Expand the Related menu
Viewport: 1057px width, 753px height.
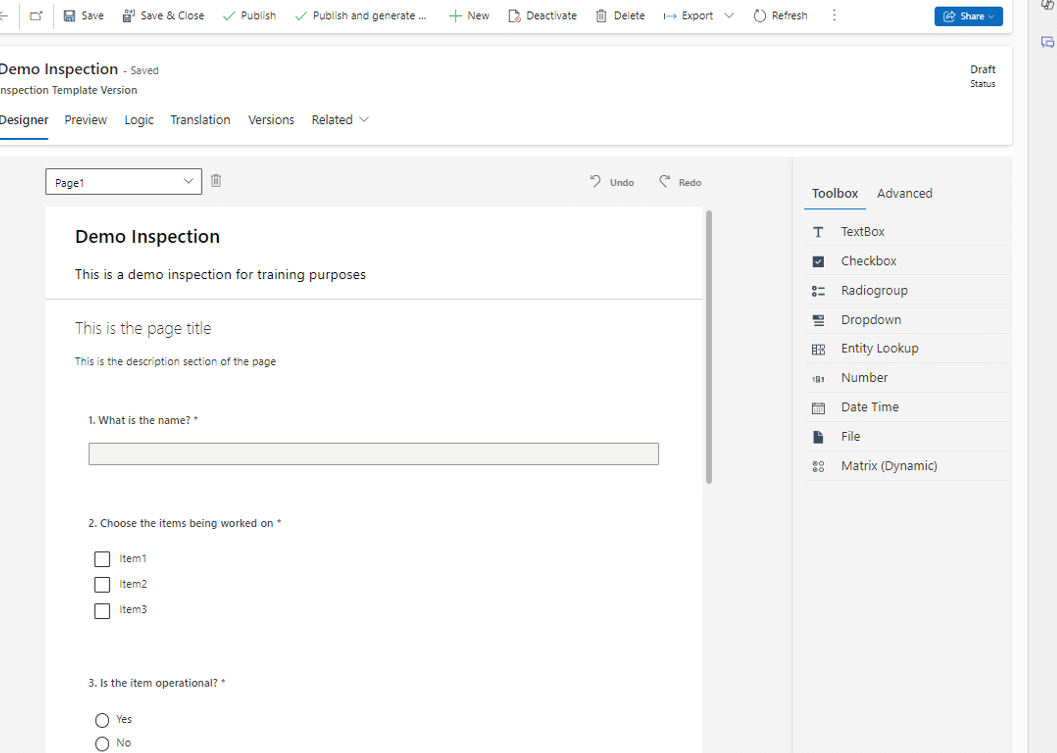[340, 119]
